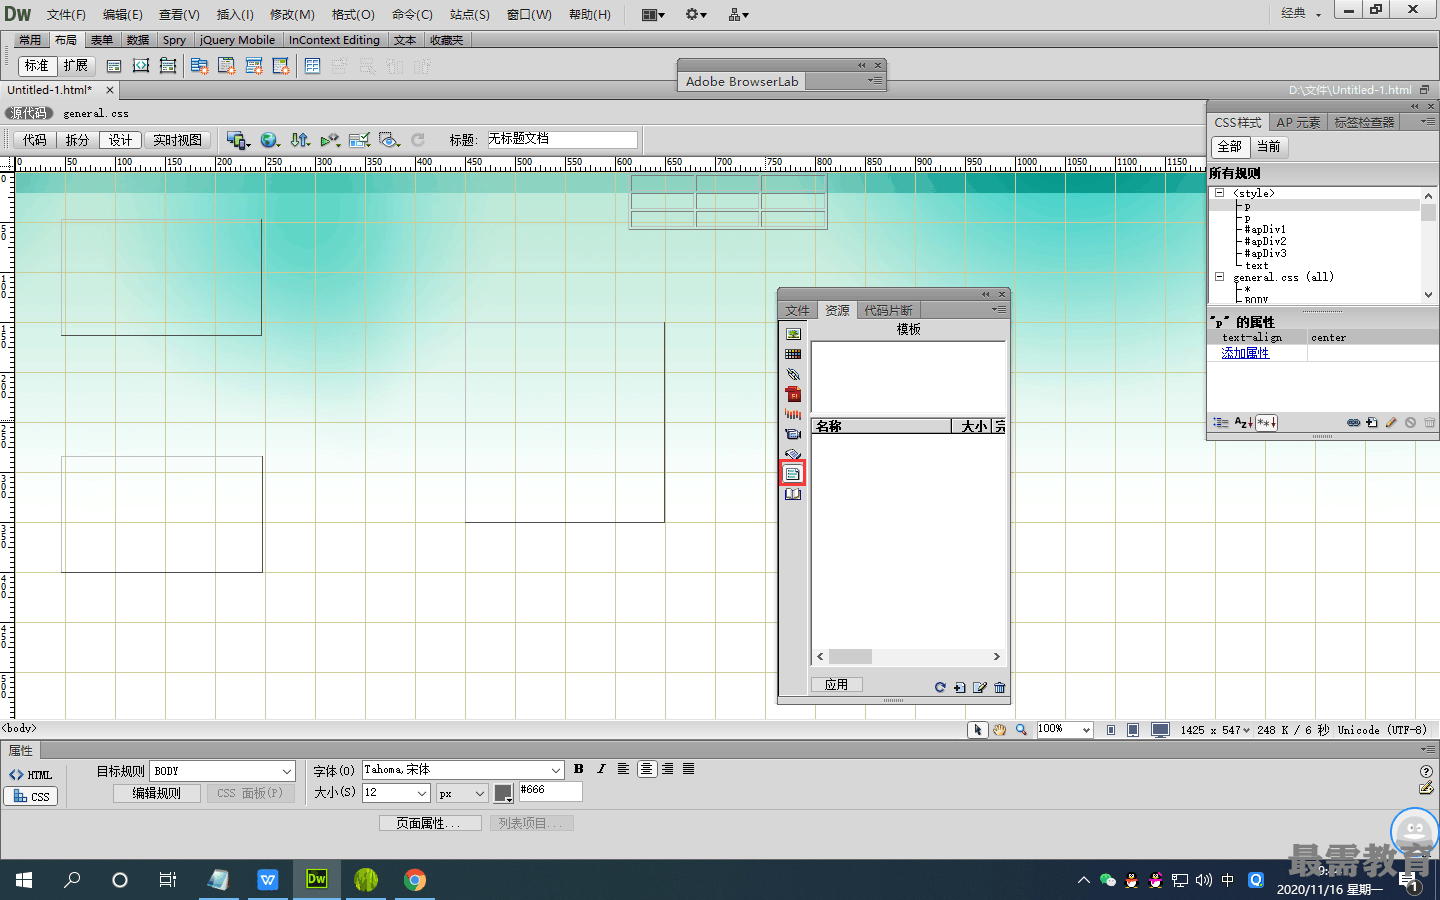Open the 经典 workspace switcher dropdown
This screenshot has width=1440, height=900.
pyautogui.click(x=1301, y=13)
